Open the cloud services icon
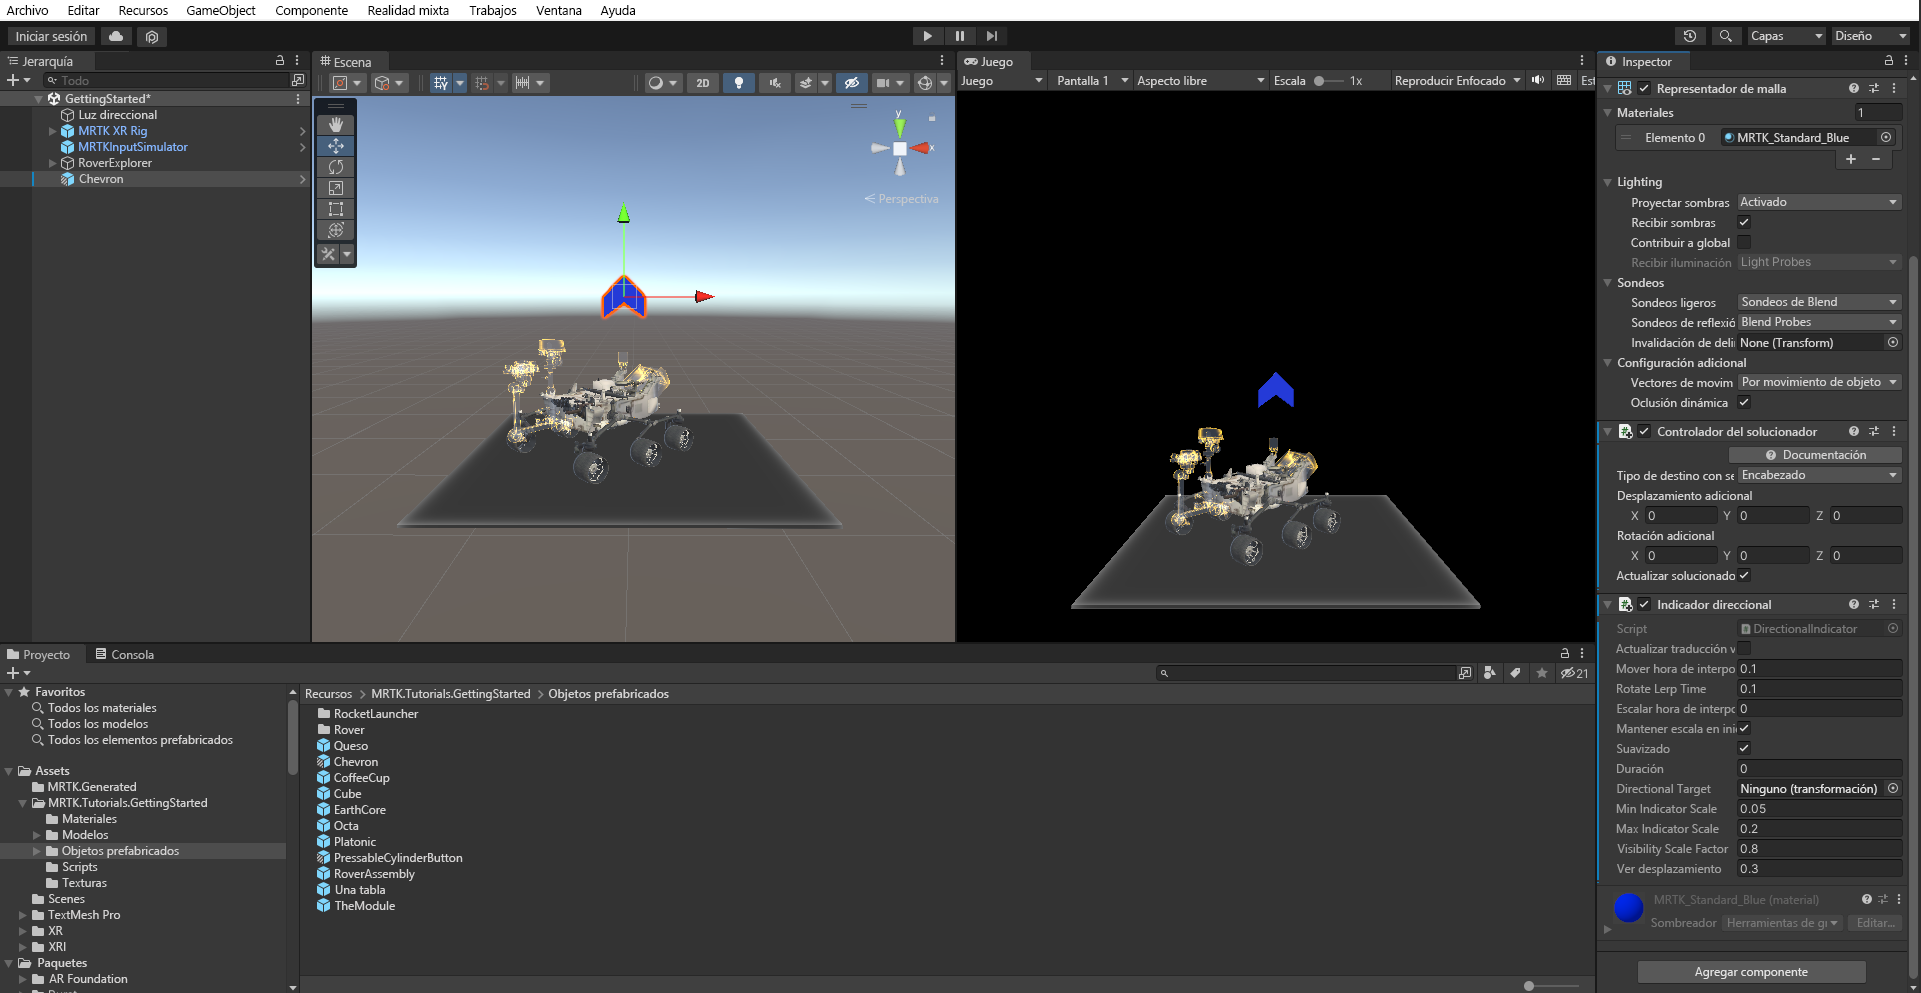This screenshot has width=1921, height=993. (117, 36)
